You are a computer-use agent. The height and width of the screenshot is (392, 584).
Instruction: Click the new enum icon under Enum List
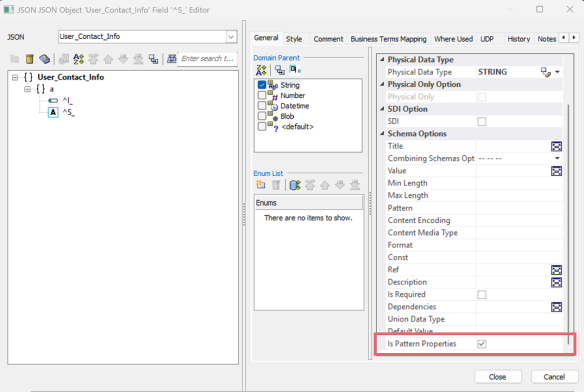click(261, 185)
